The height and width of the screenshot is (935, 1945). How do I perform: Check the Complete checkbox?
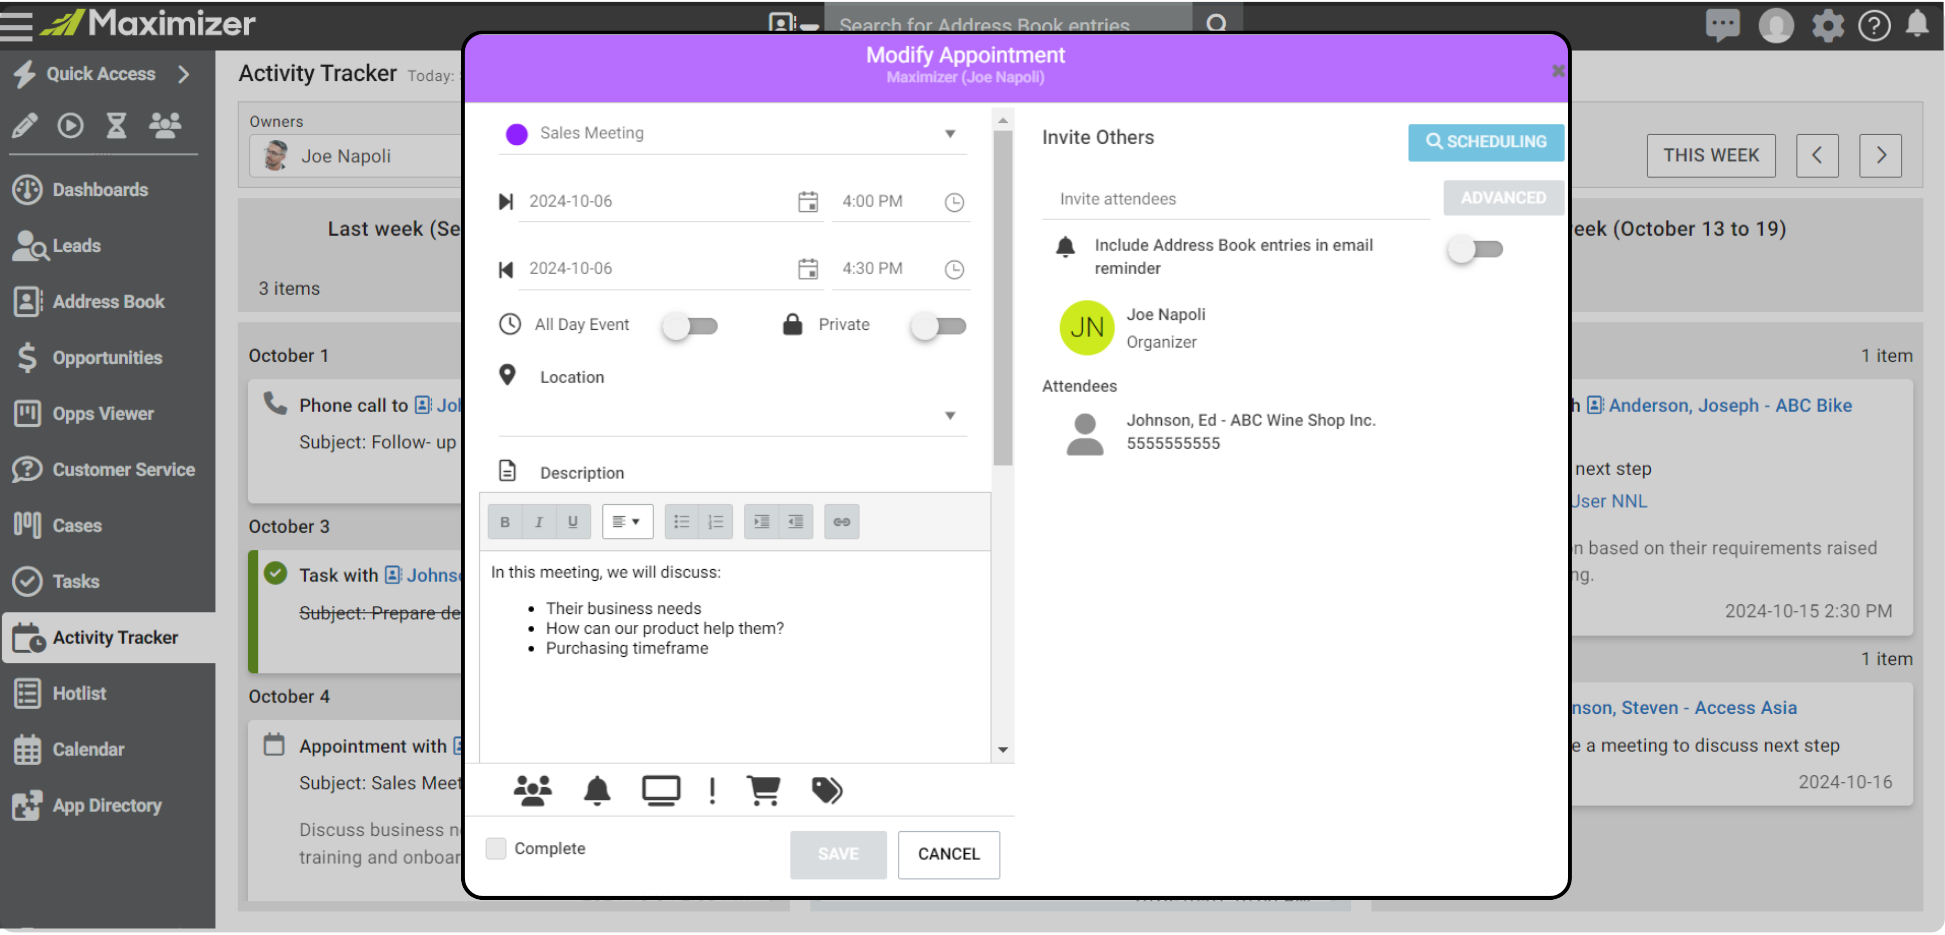click(496, 849)
